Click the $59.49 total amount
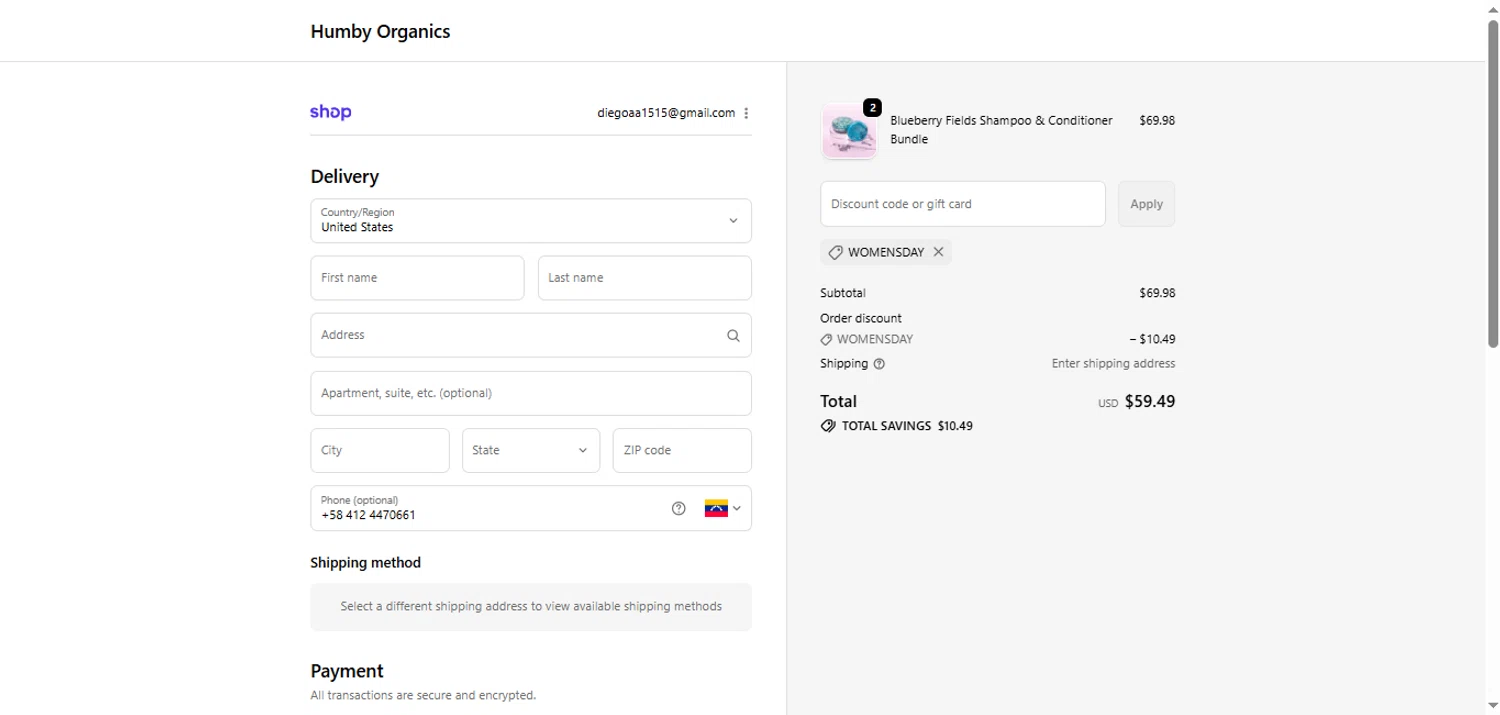This screenshot has width=1500, height=715. (x=1150, y=402)
